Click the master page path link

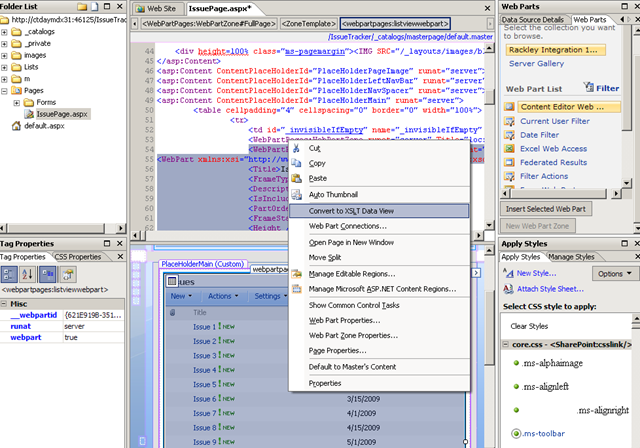[x=411, y=37]
